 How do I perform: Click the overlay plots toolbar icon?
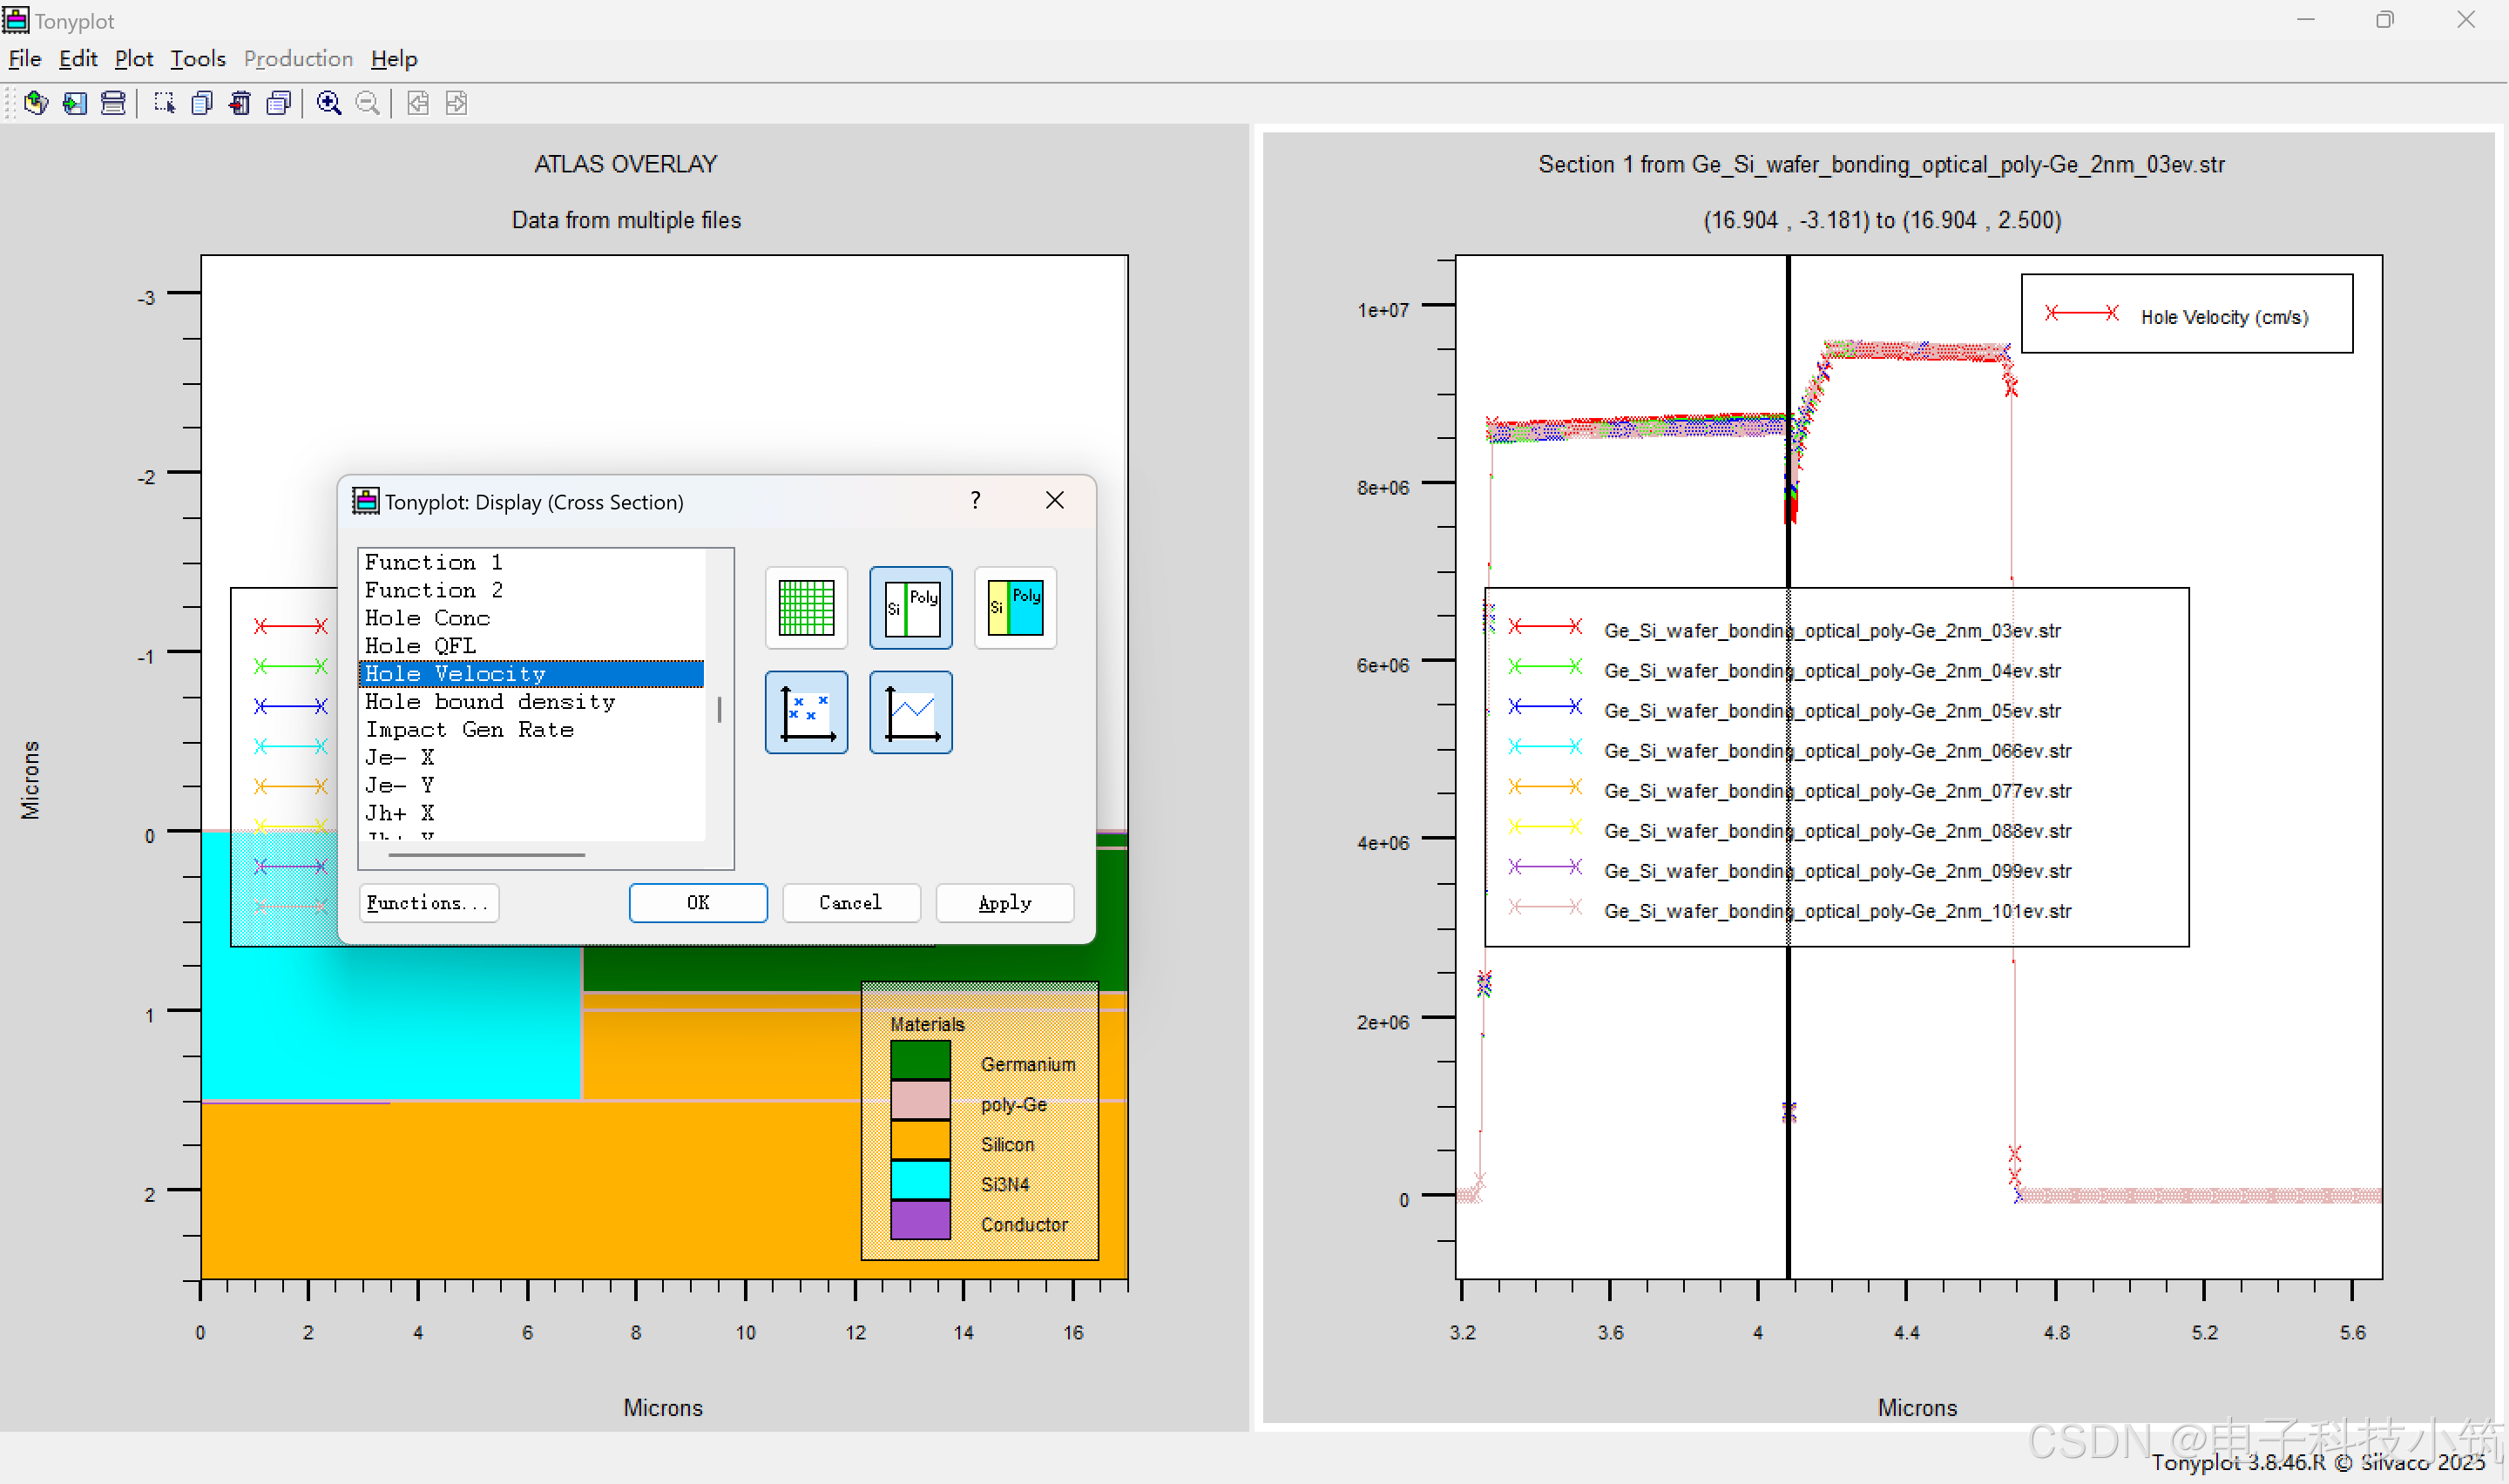[x=279, y=103]
